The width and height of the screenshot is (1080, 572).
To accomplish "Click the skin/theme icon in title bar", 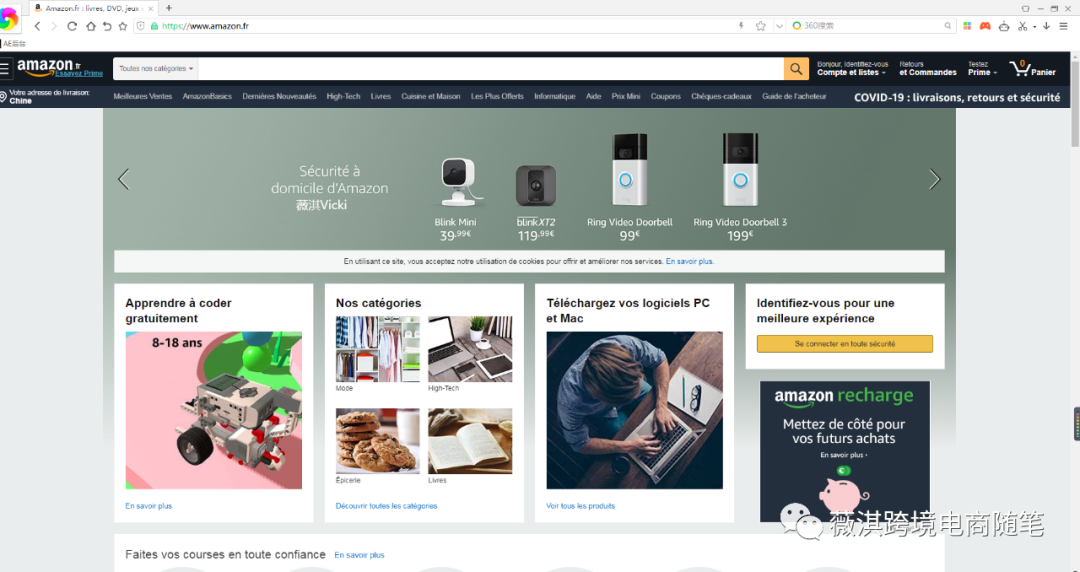I will pos(1026,8).
